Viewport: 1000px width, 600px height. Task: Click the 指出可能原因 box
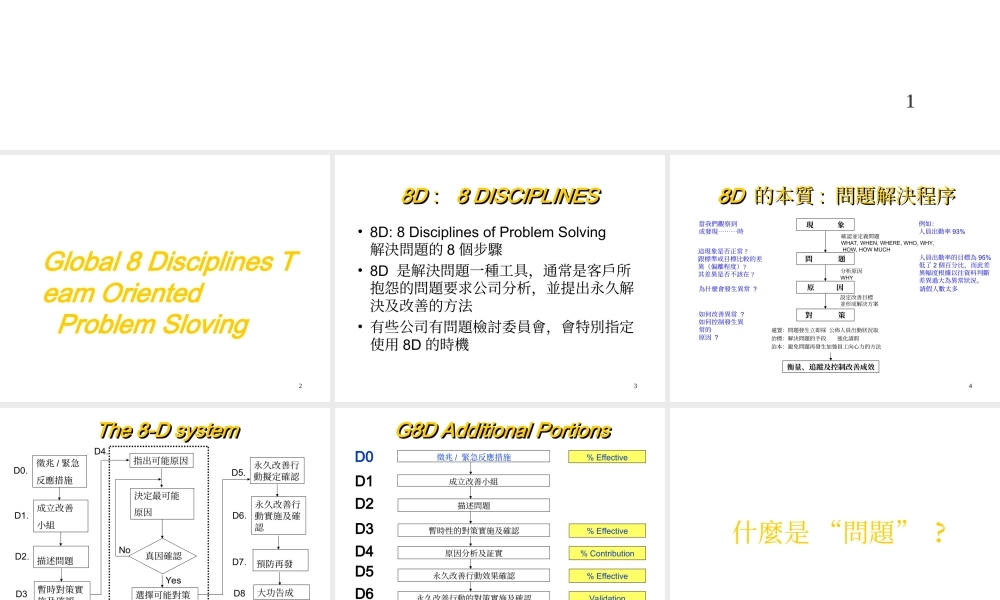coord(162,460)
